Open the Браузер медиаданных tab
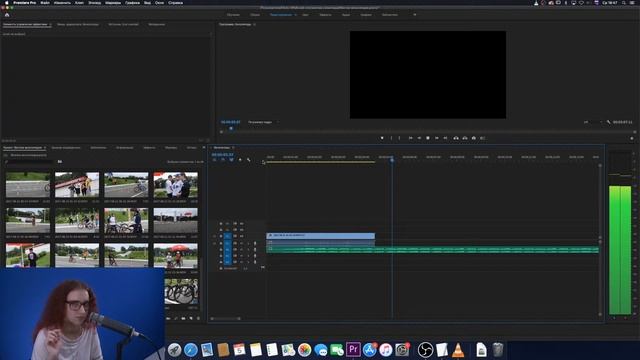The width and height of the screenshot is (640, 360). point(66,148)
